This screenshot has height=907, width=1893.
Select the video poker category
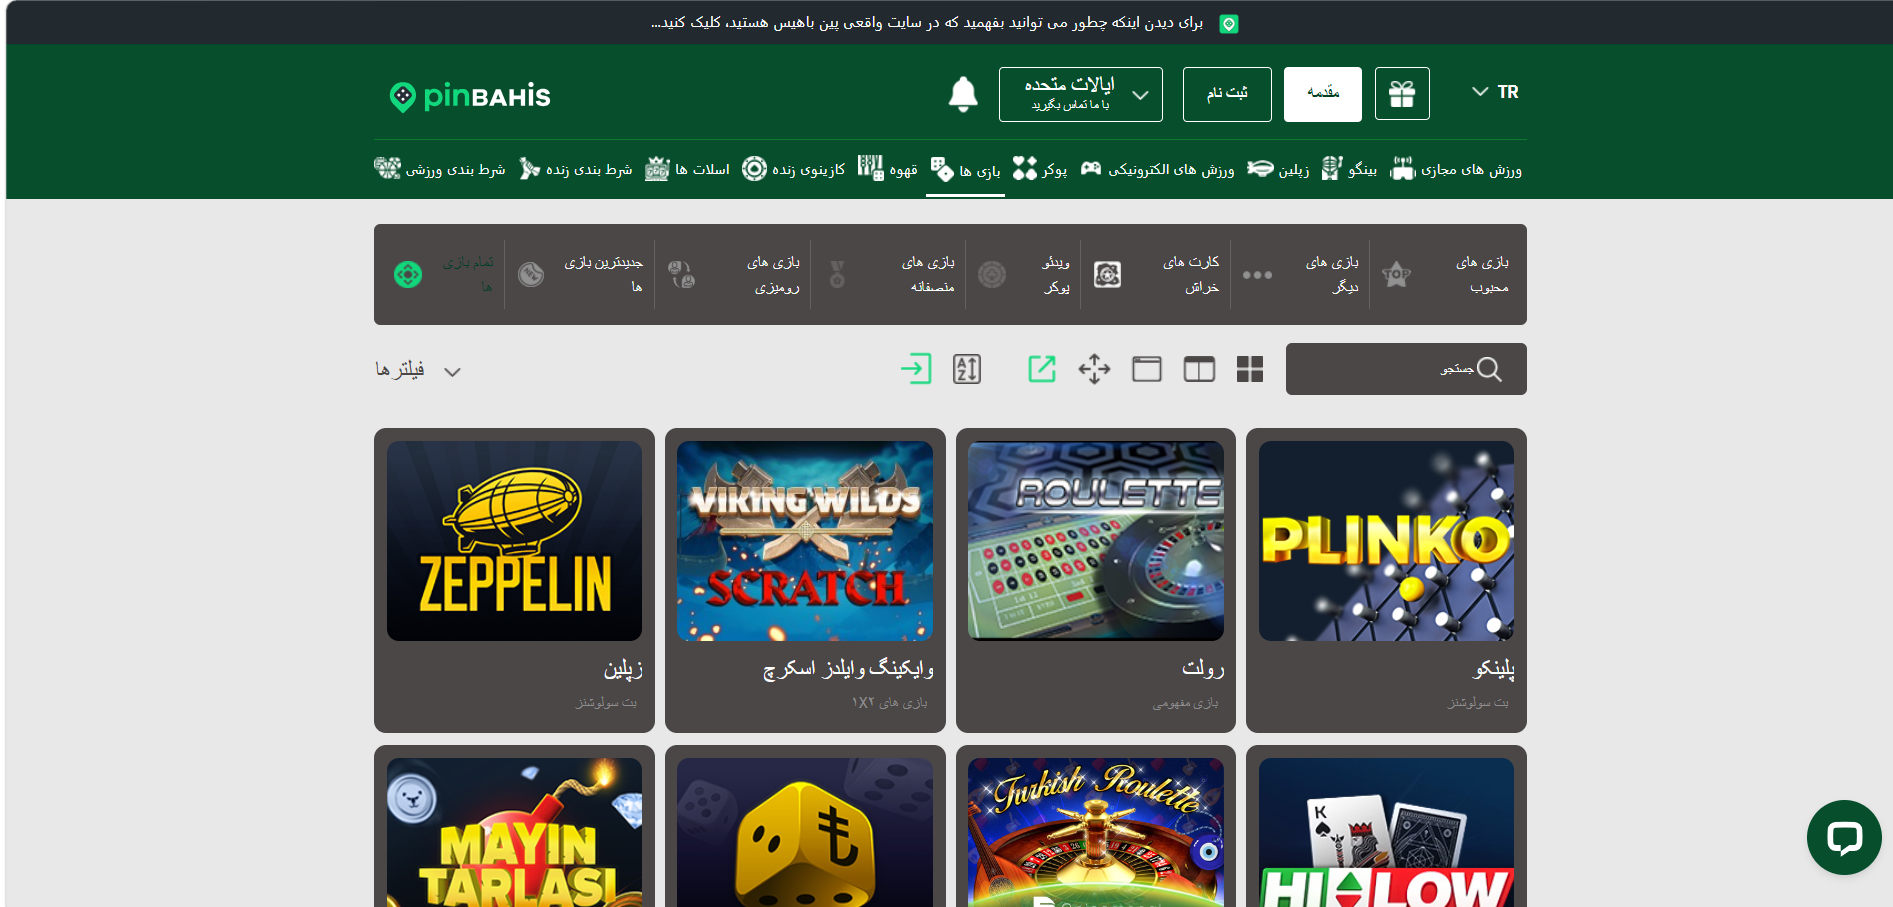pyautogui.click(x=1023, y=274)
